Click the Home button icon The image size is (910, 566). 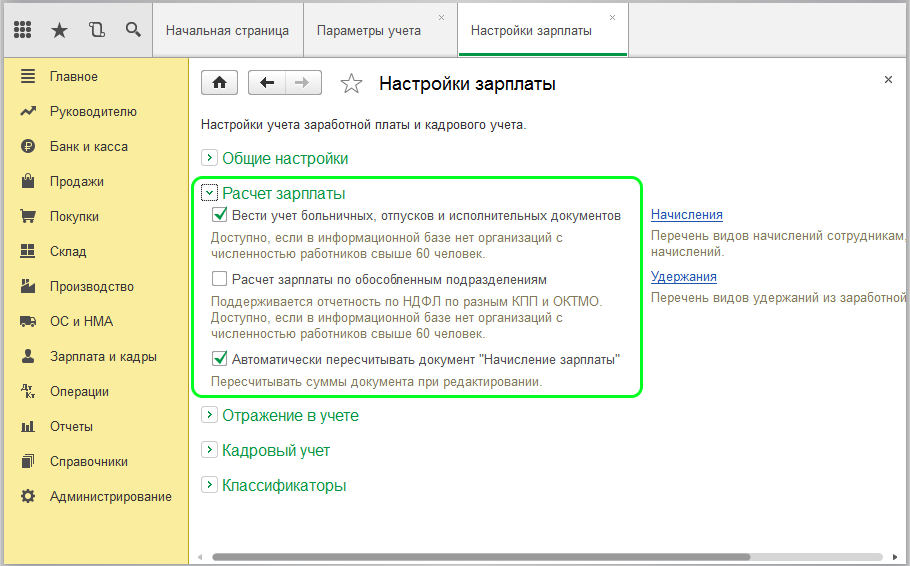[x=220, y=83]
